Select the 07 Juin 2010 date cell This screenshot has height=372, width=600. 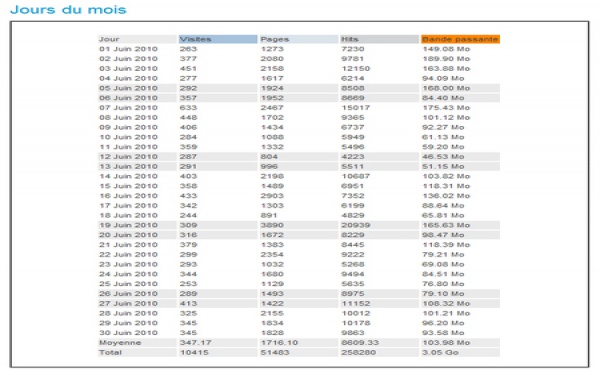pos(128,108)
